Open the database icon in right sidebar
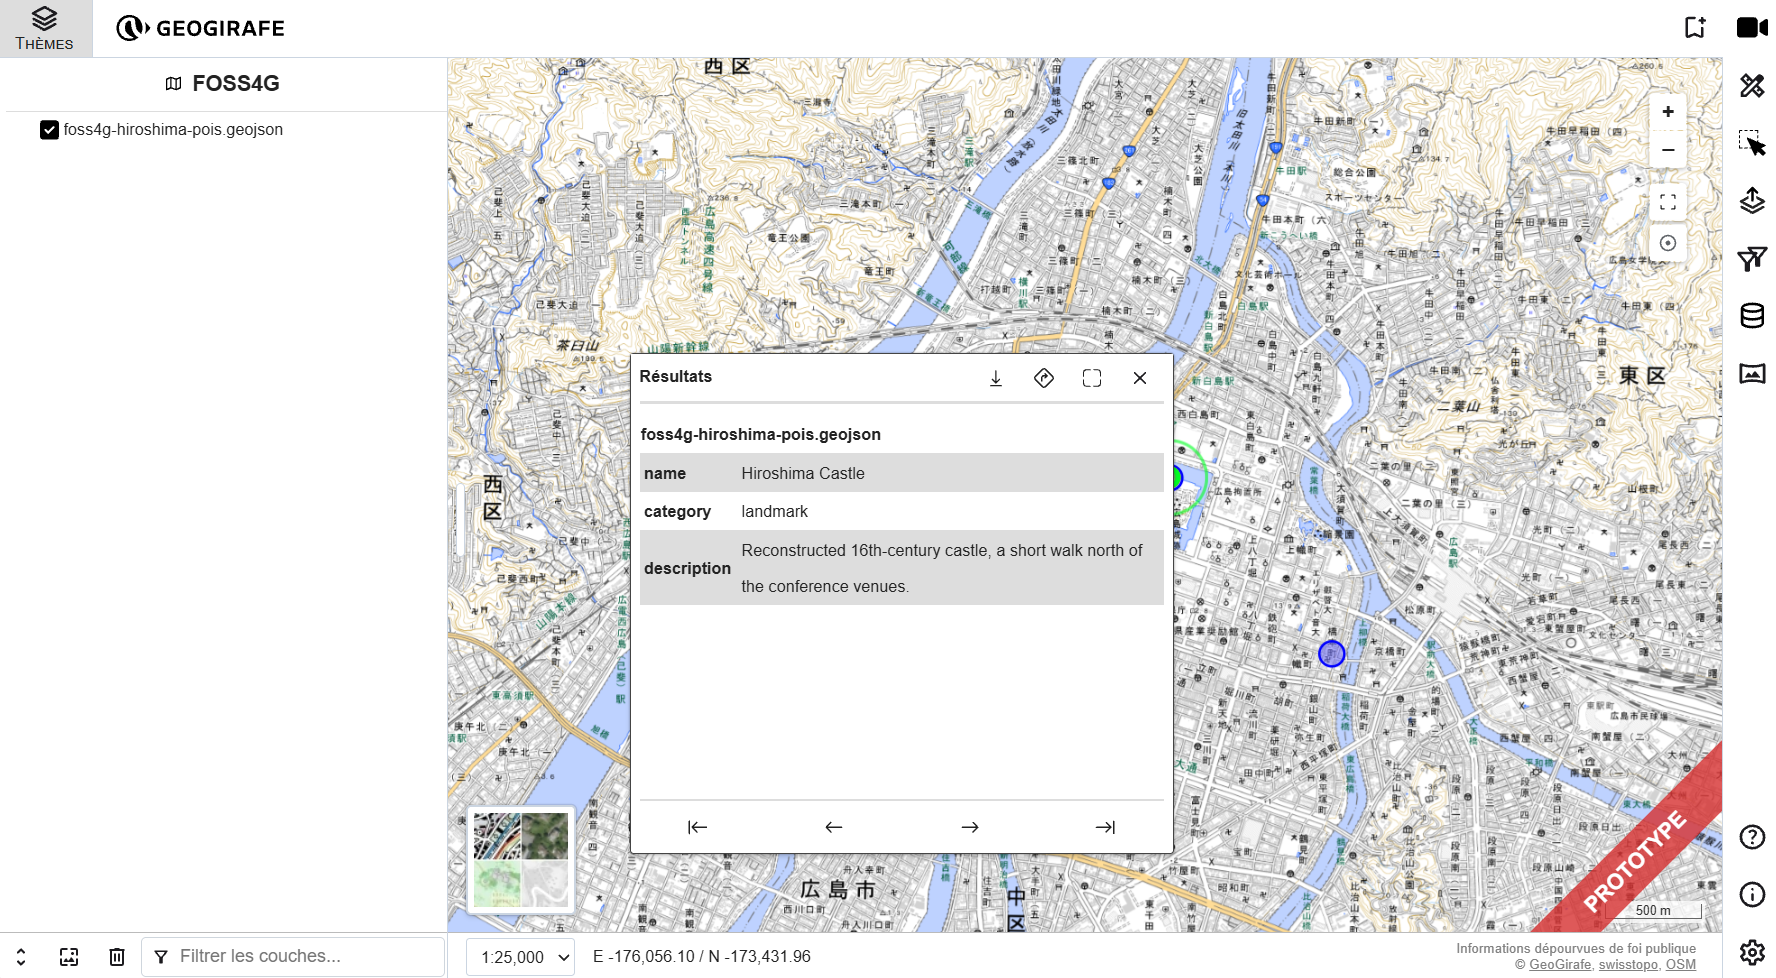 (1752, 316)
